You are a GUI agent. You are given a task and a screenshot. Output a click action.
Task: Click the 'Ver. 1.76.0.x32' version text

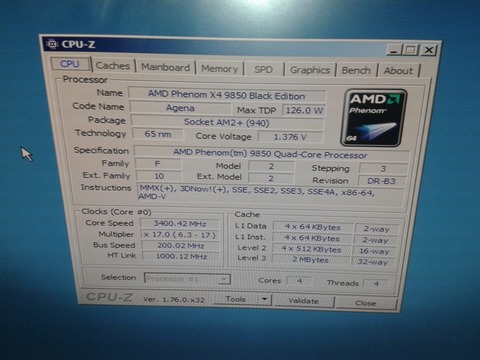pyautogui.click(x=174, y=299)
